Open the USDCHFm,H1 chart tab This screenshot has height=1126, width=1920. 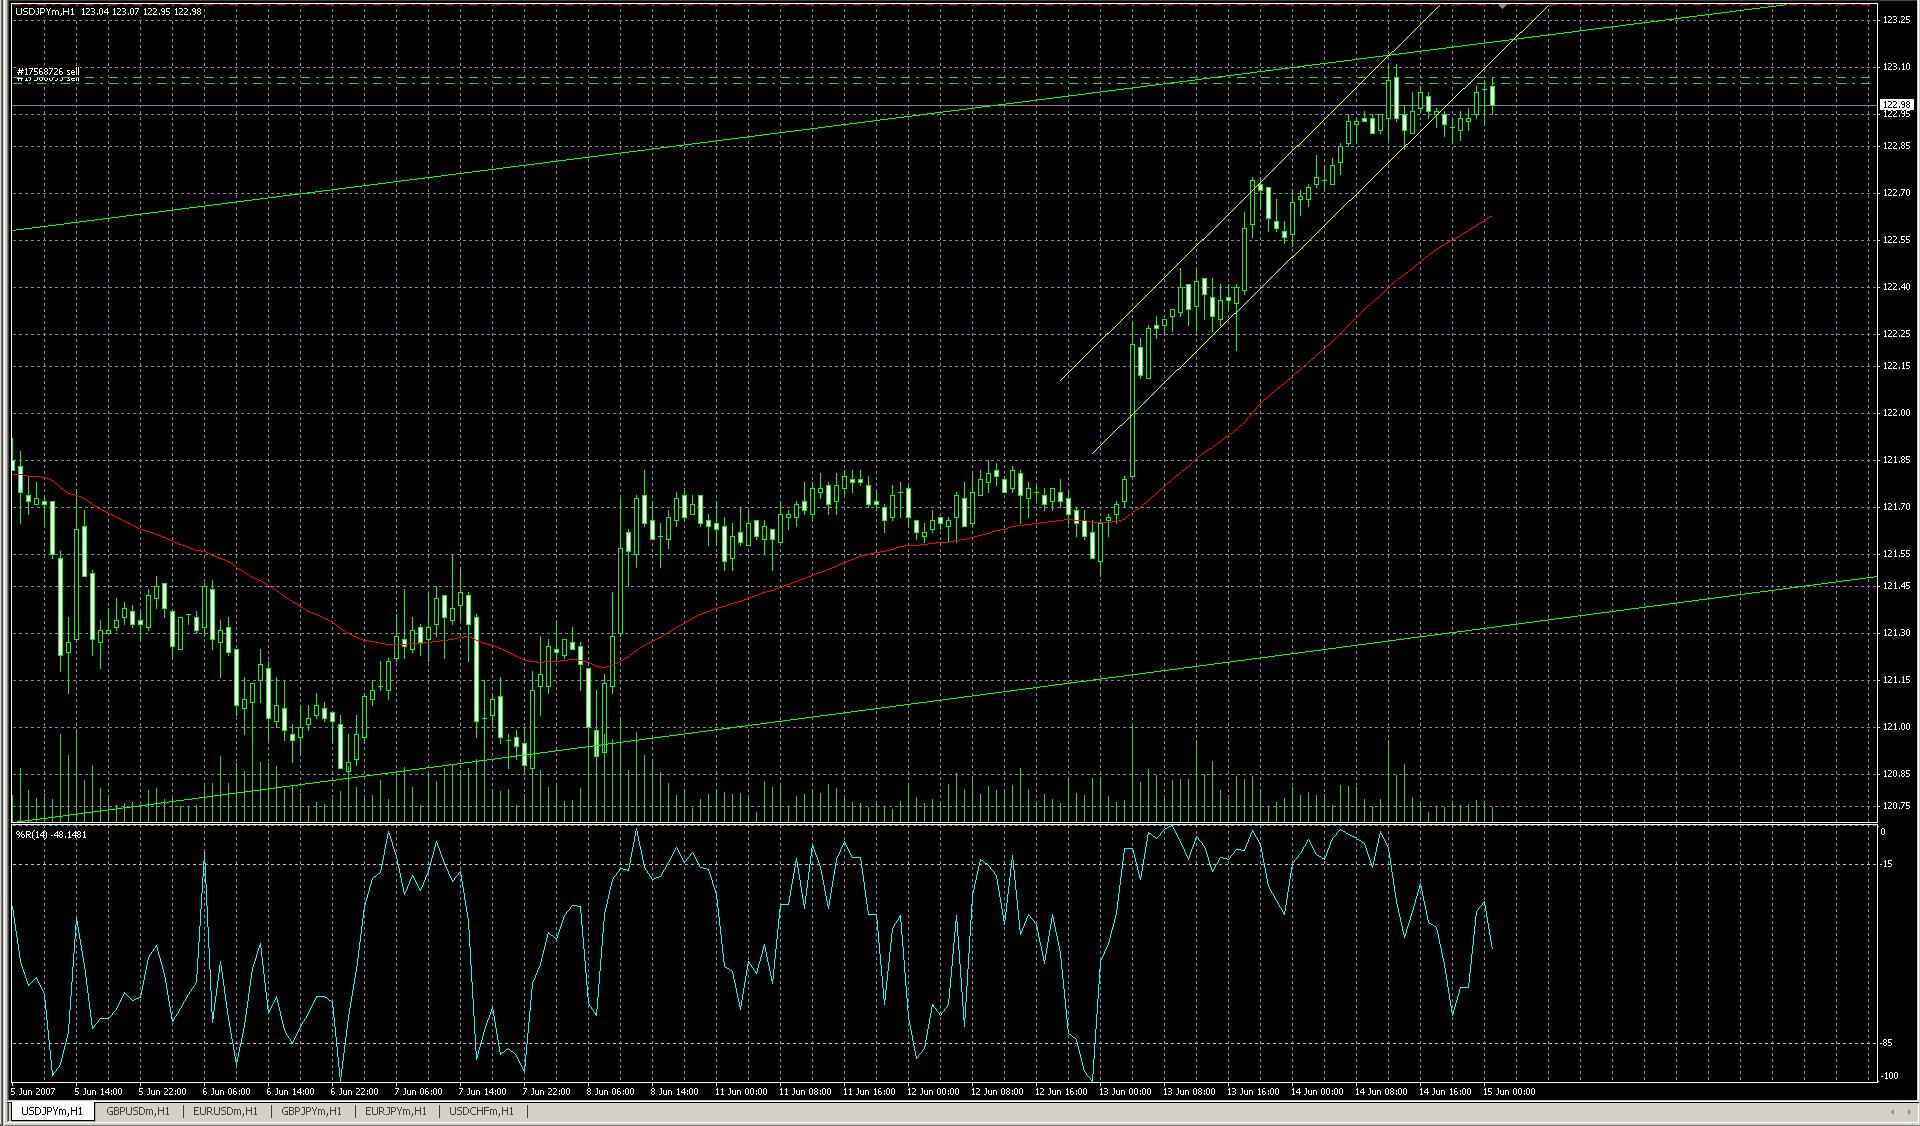482,1111
